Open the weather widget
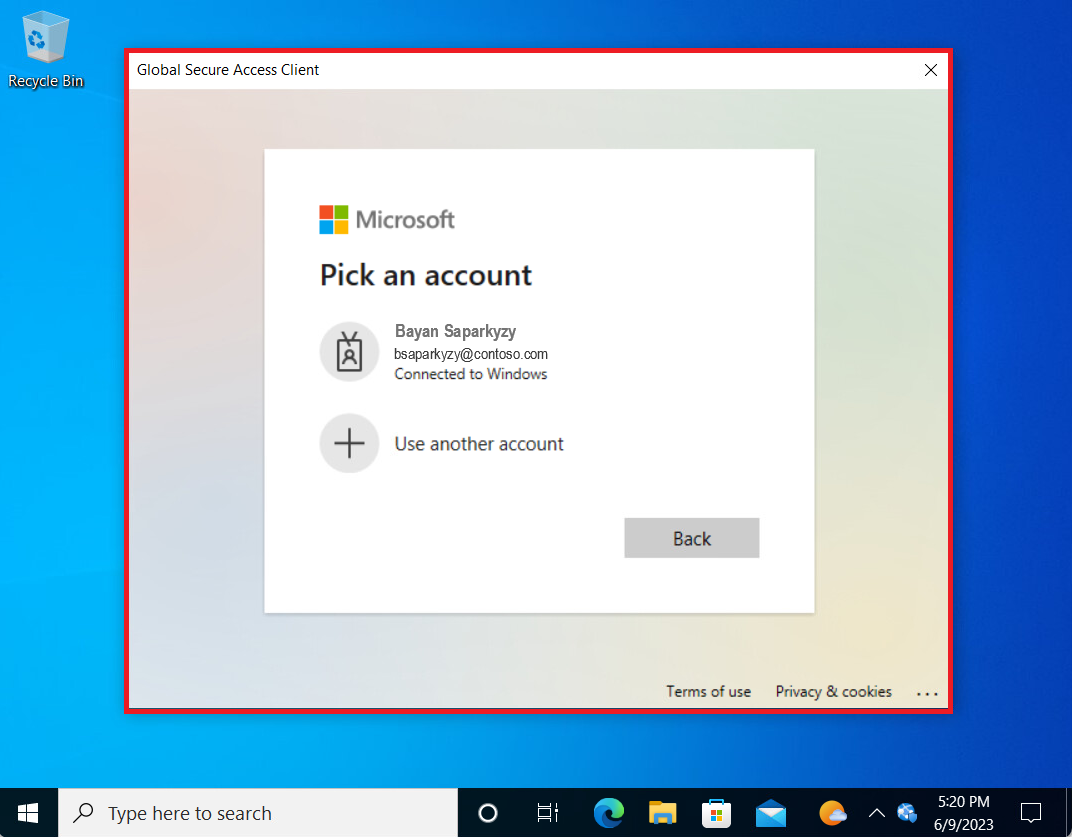 point(831,813)
